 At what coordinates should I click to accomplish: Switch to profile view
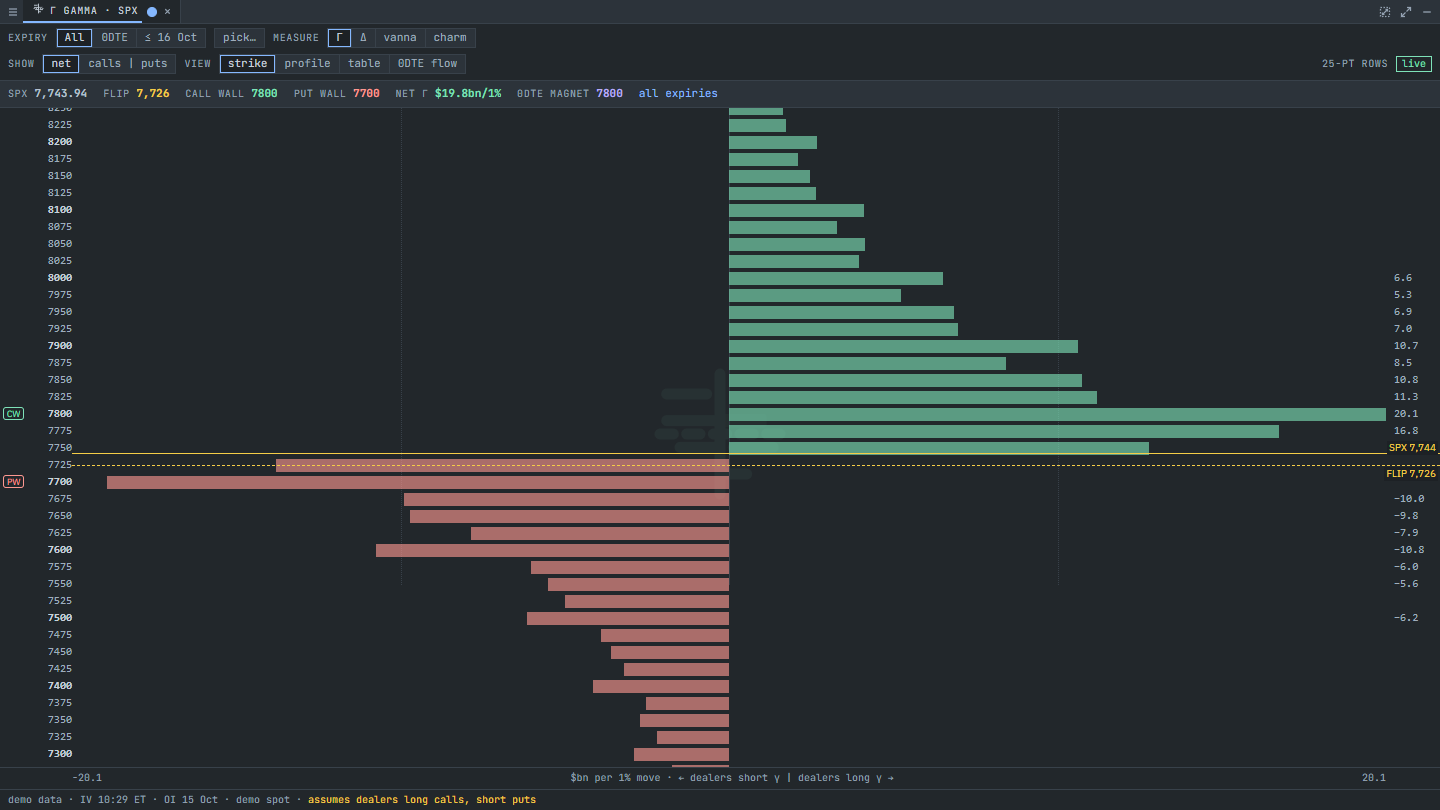pyautogui.click(x=307, y=64)
